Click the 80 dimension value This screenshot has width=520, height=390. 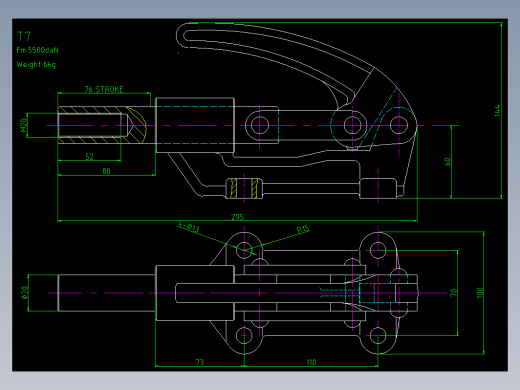pyautogui.click(x=106, y=171)
